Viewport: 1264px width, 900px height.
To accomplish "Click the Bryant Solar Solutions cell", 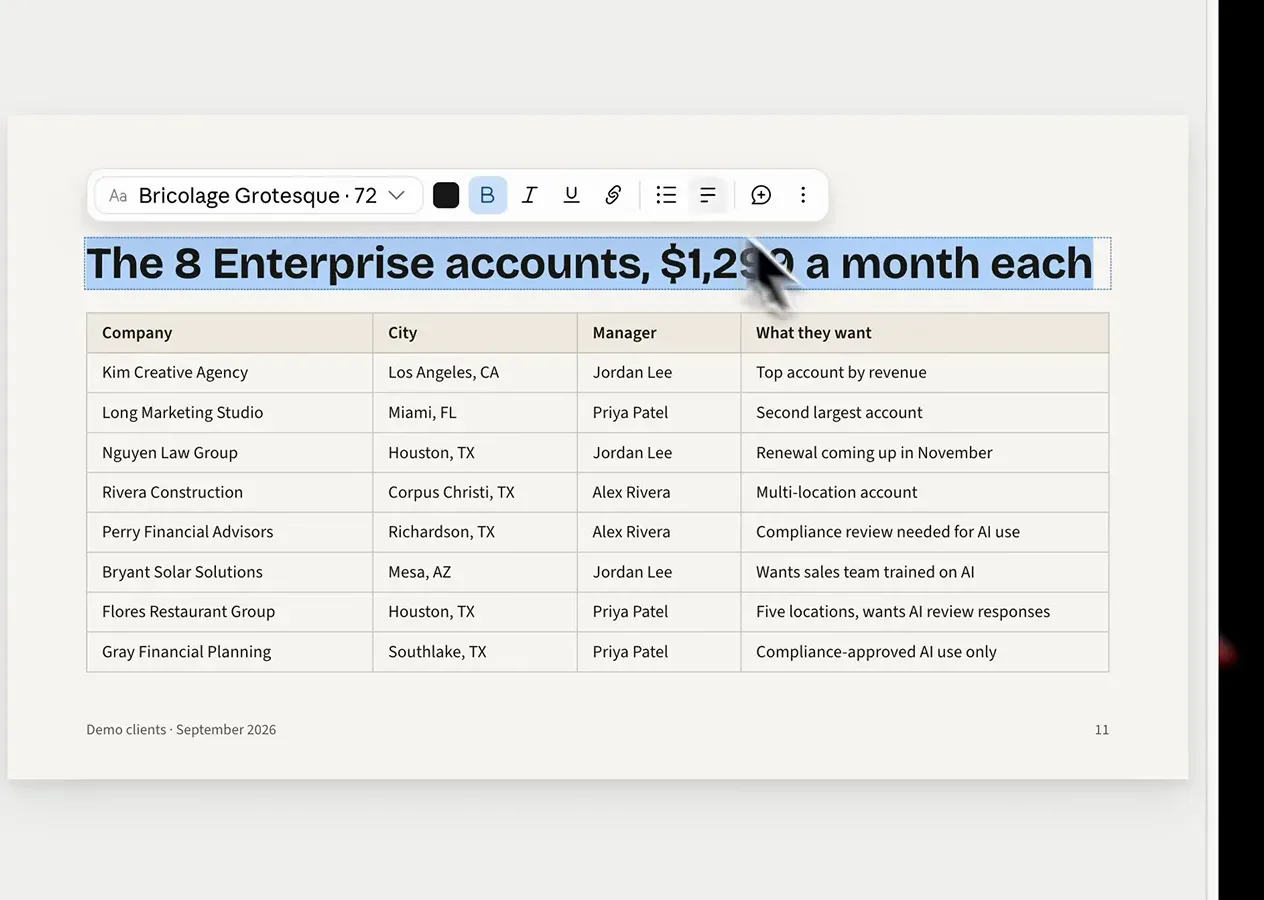I will [x=230, y=572].
